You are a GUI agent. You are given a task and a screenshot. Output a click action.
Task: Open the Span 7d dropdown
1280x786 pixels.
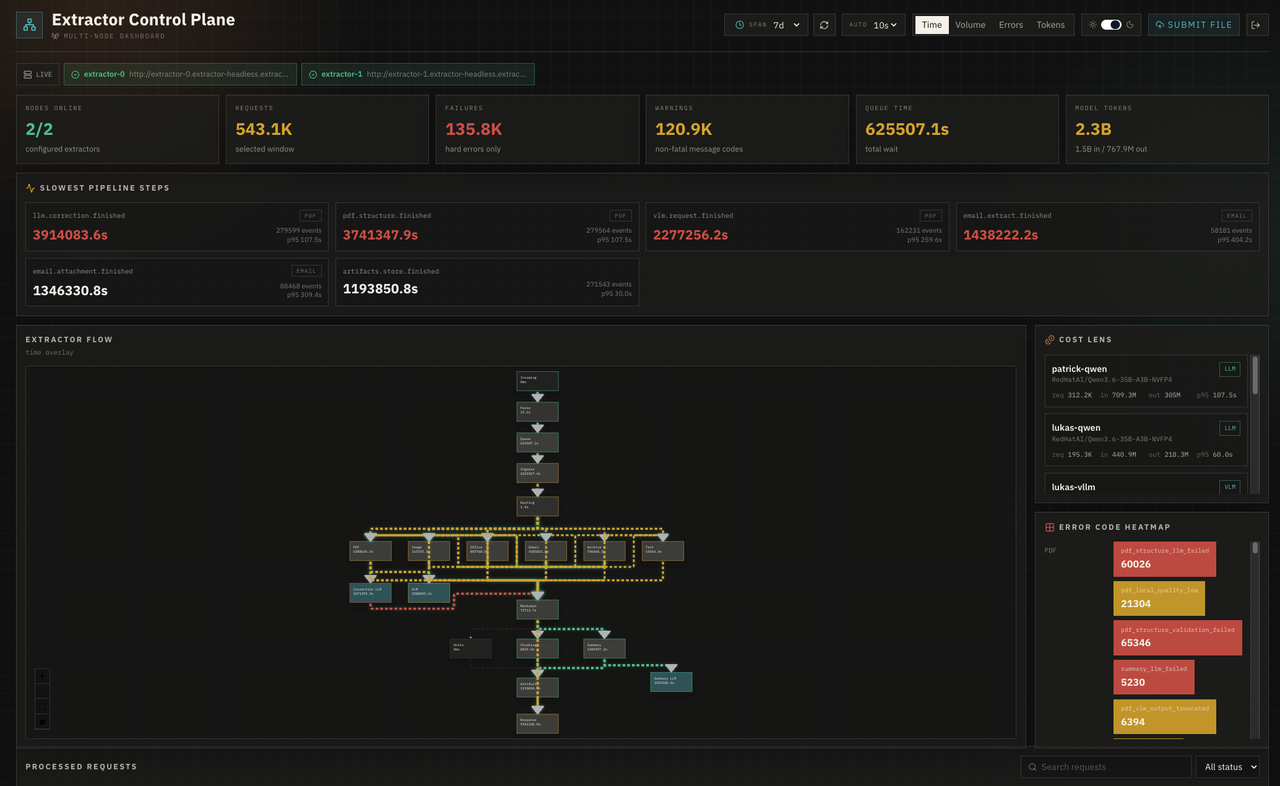pyautogui.click(x=766, y=25)
